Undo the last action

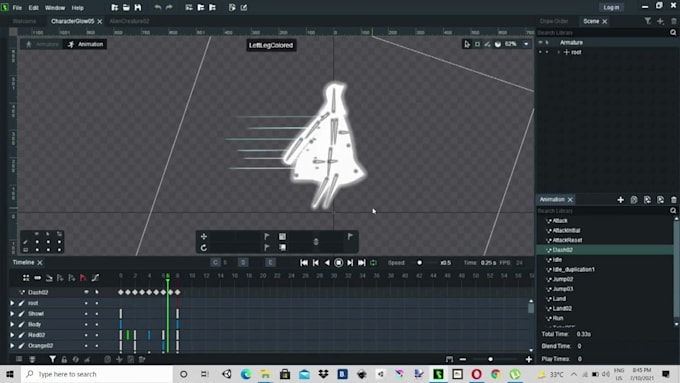[x=157, y=7]
